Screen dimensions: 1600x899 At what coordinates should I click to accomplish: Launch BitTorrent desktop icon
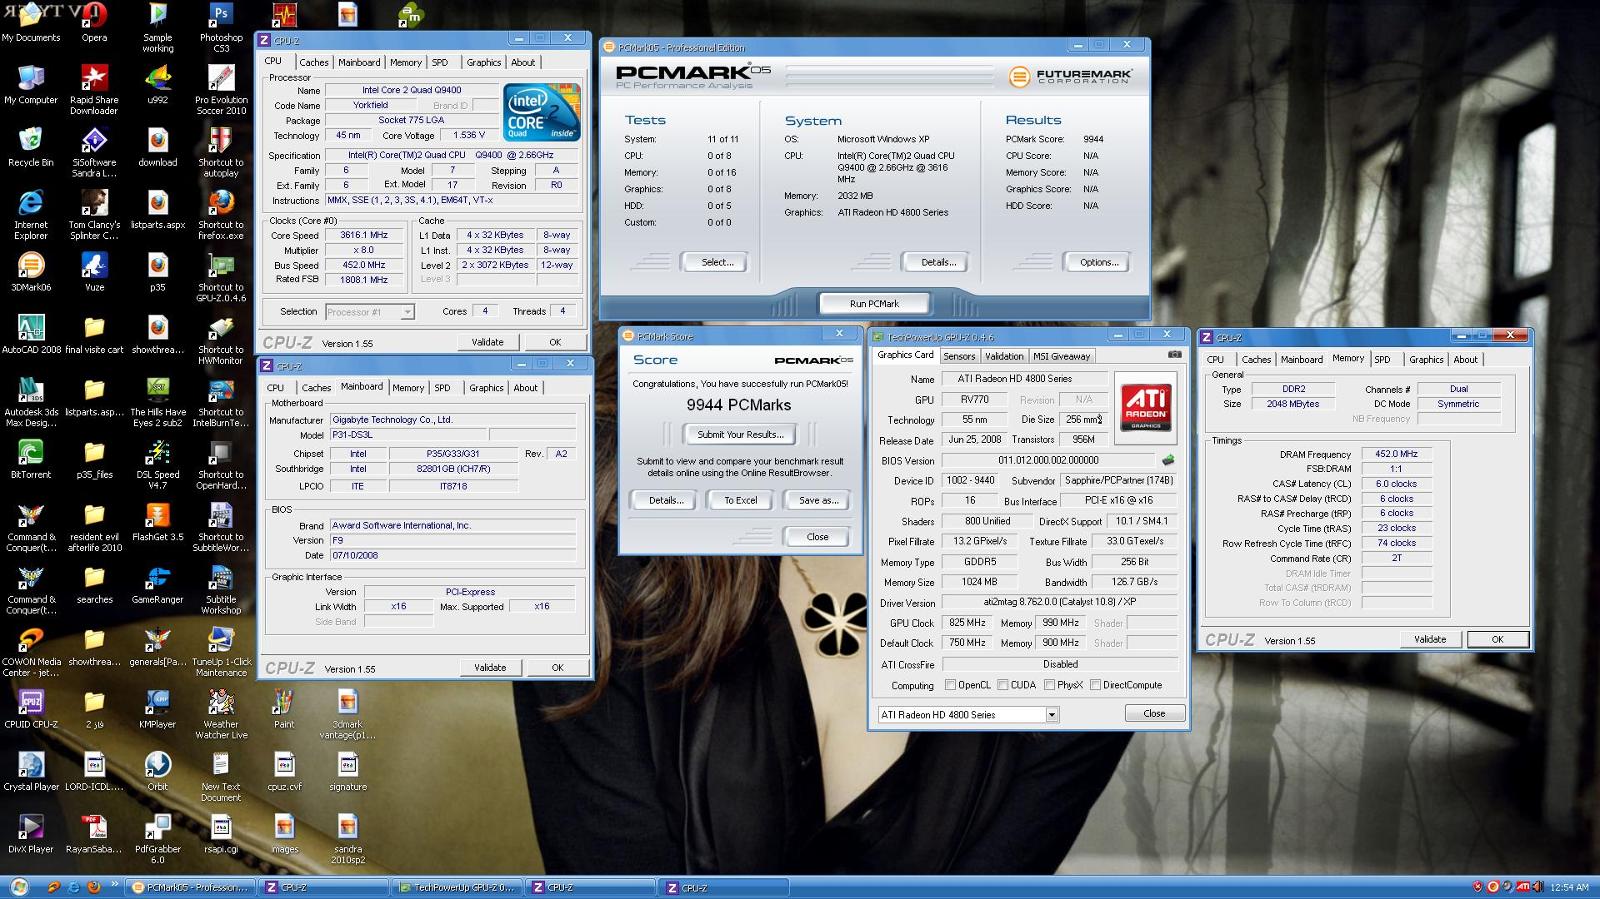coord(31,460)
